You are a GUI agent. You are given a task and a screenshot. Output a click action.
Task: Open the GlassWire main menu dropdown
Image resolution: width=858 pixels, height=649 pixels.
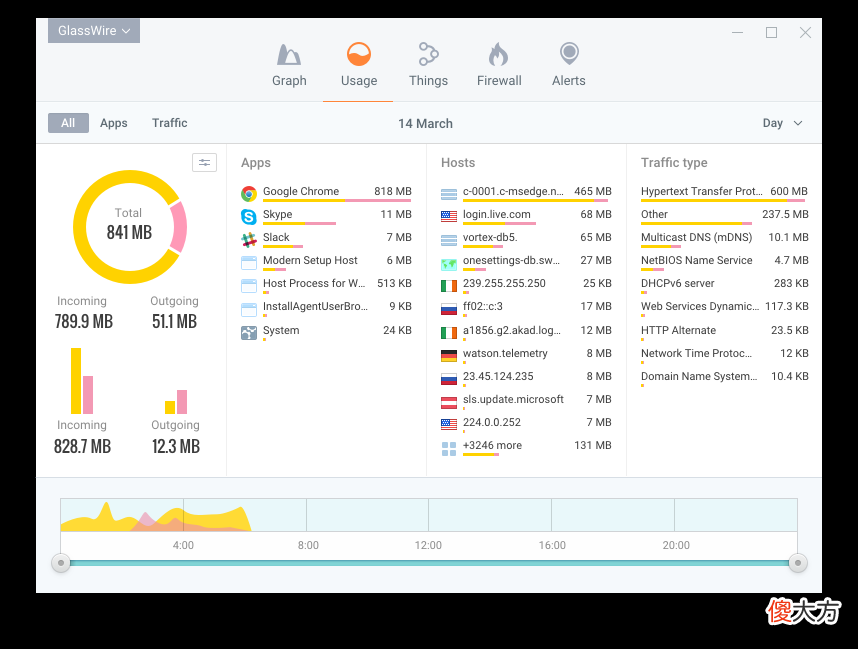(94, 31)
